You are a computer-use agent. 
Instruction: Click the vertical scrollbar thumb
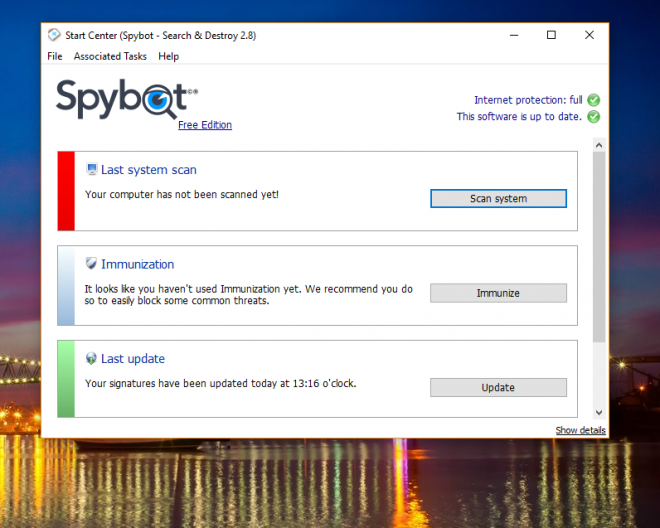tap(599, 247)
